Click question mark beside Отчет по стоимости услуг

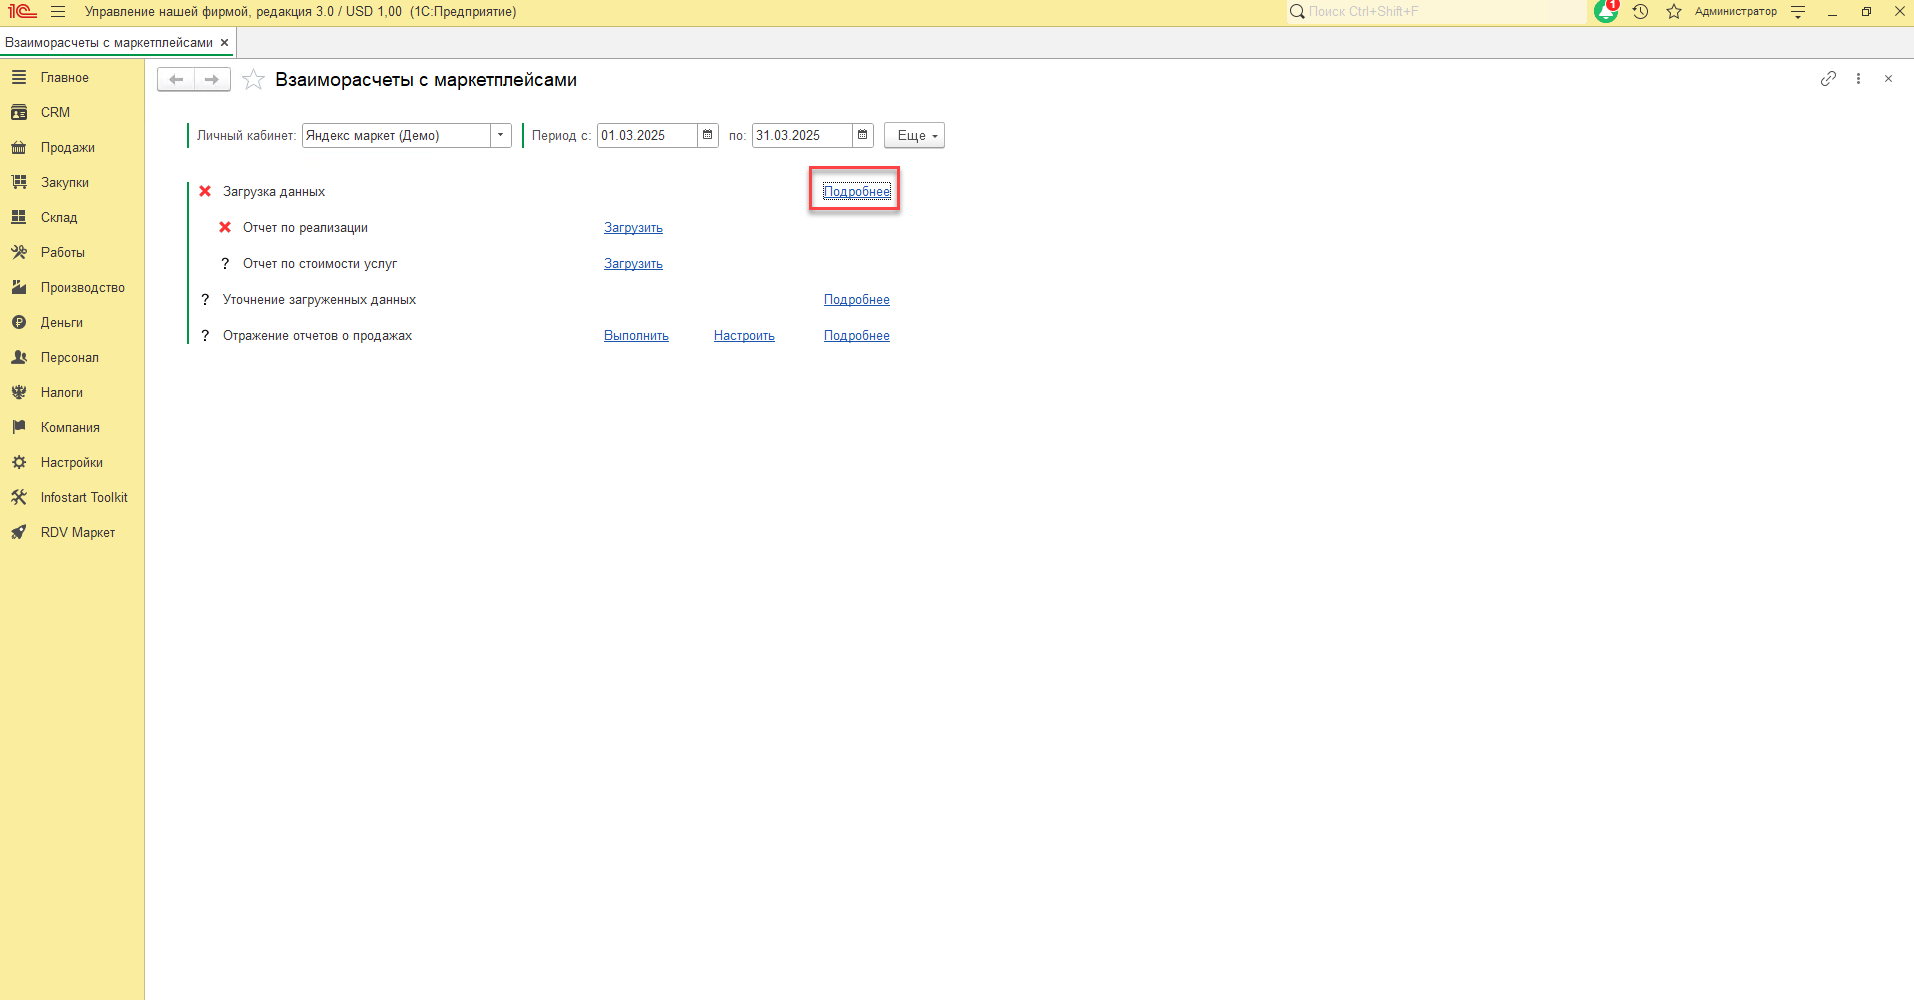tap(225, 264)
